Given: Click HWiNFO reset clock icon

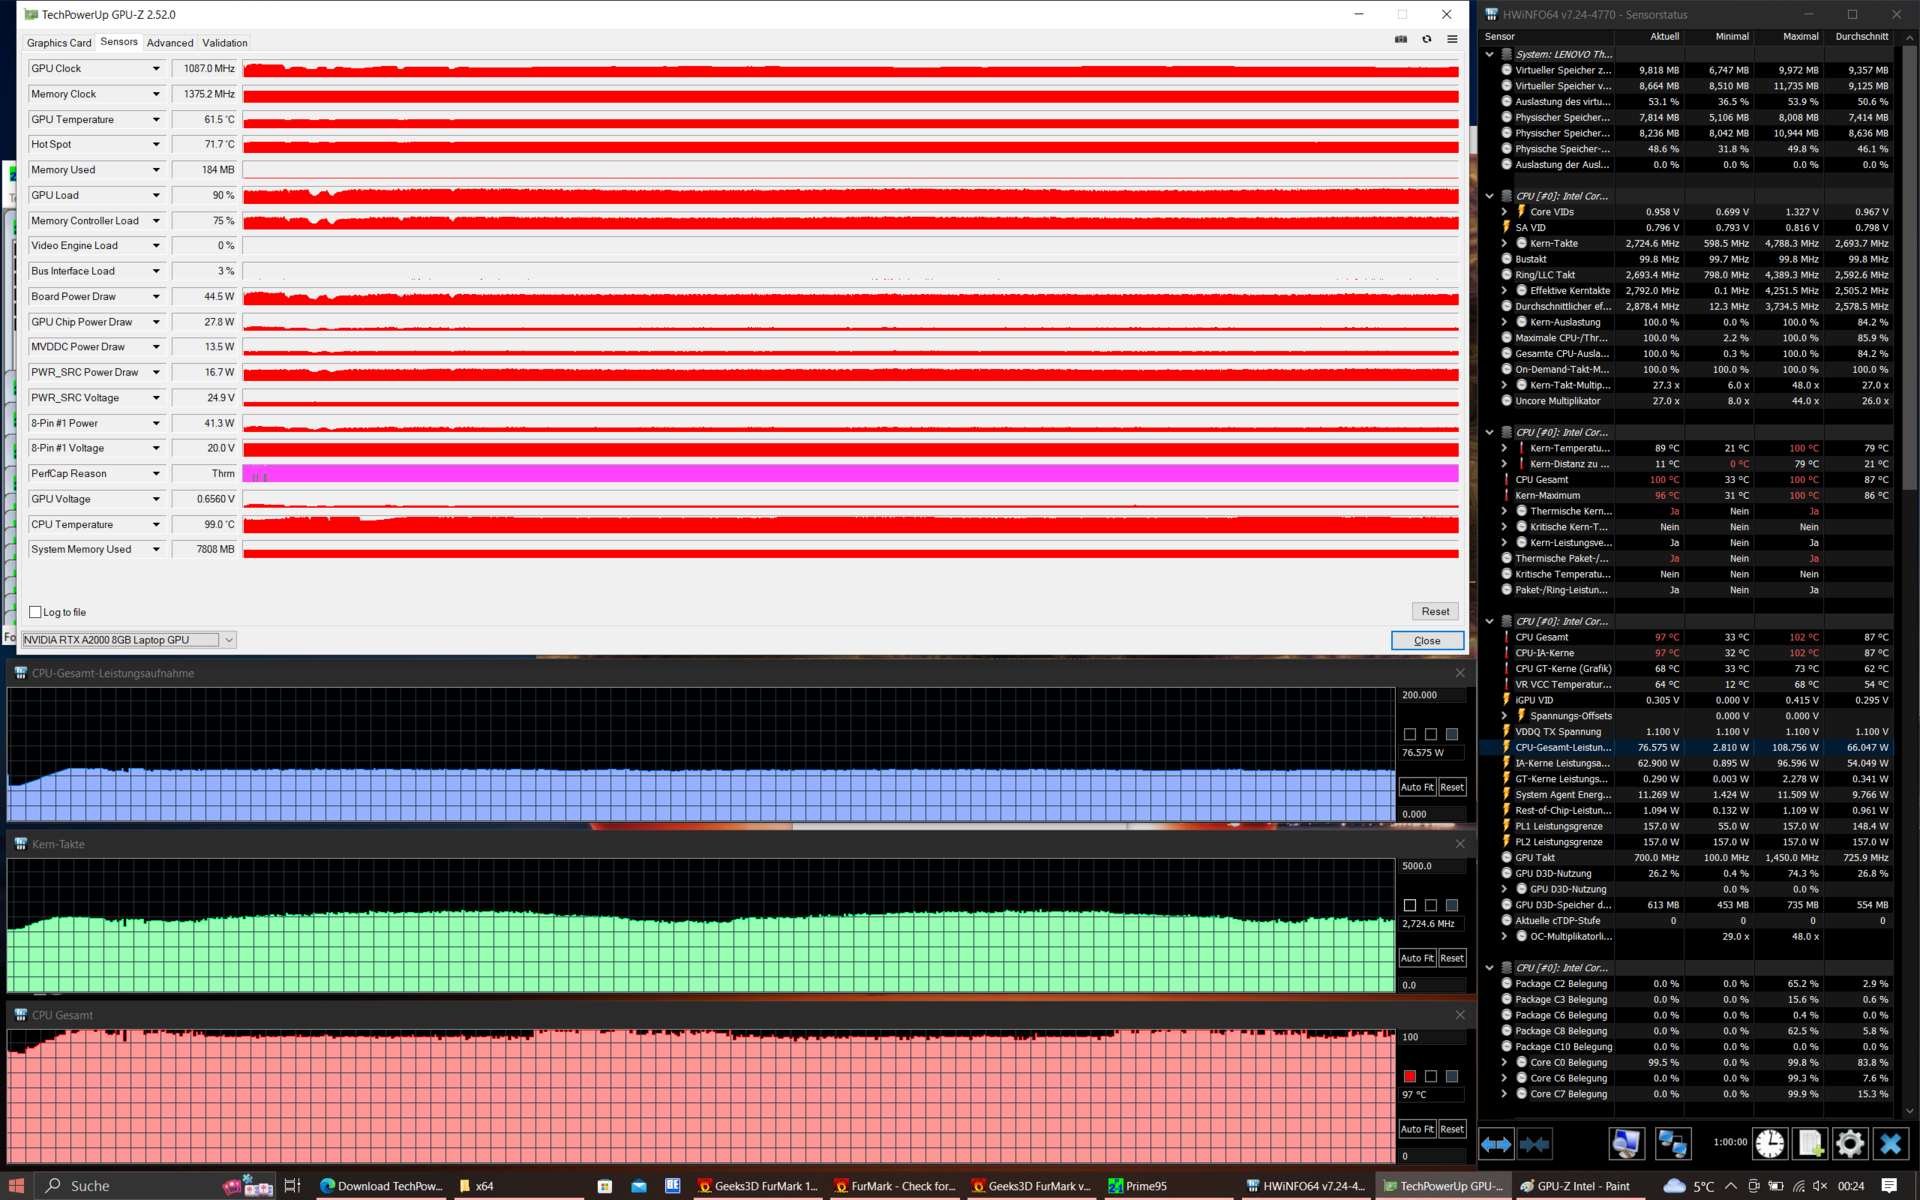Looking at the screenshot, I should (x=1770, y=1143).
